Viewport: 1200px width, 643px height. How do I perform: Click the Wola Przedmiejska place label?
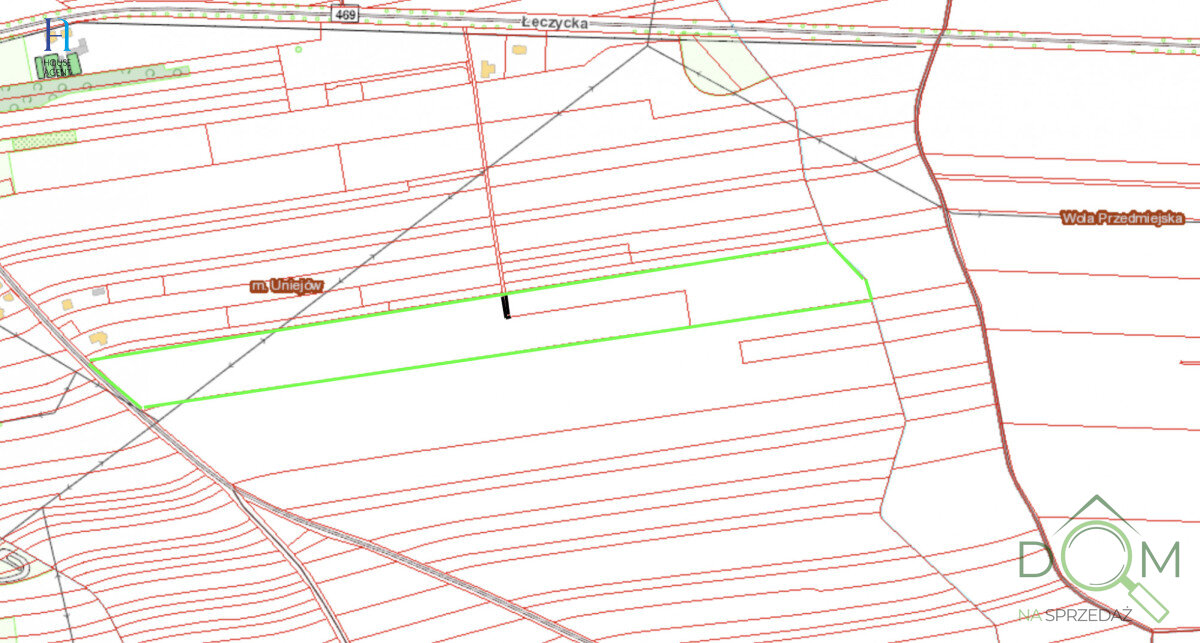pyautogui.click(x=1122, y=217)
